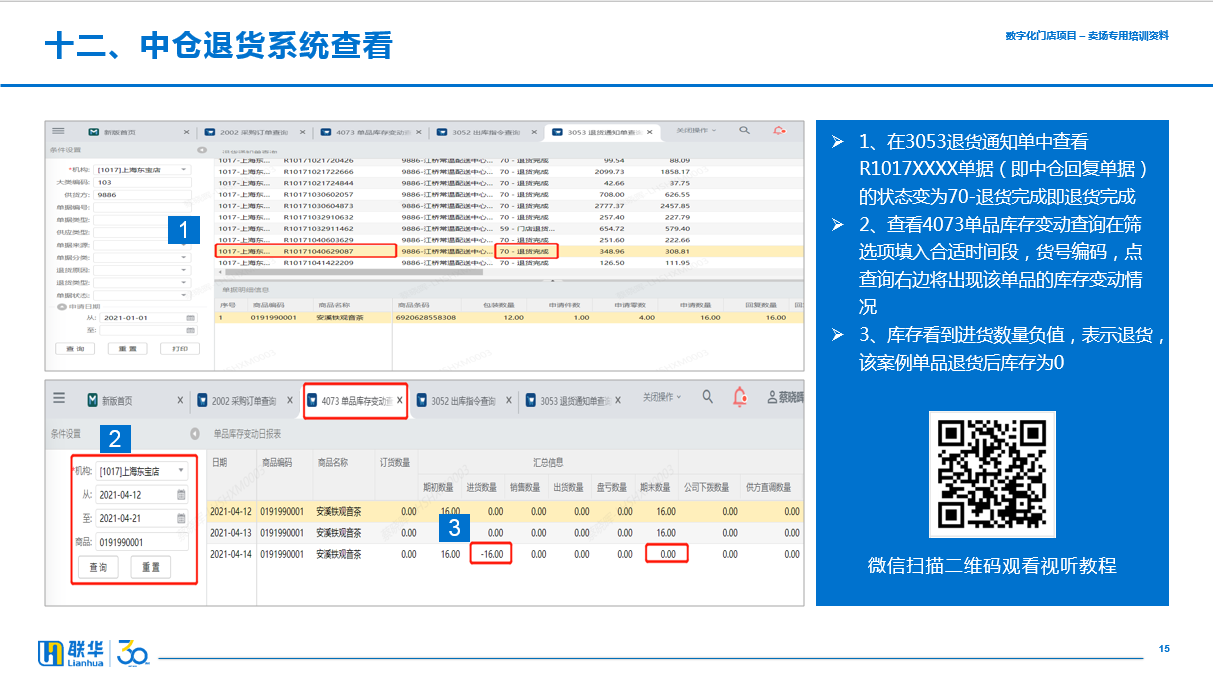Click -16.00 进货数量 cell
The width and height of the screenshot is (1213, 685).
(490, 554)
